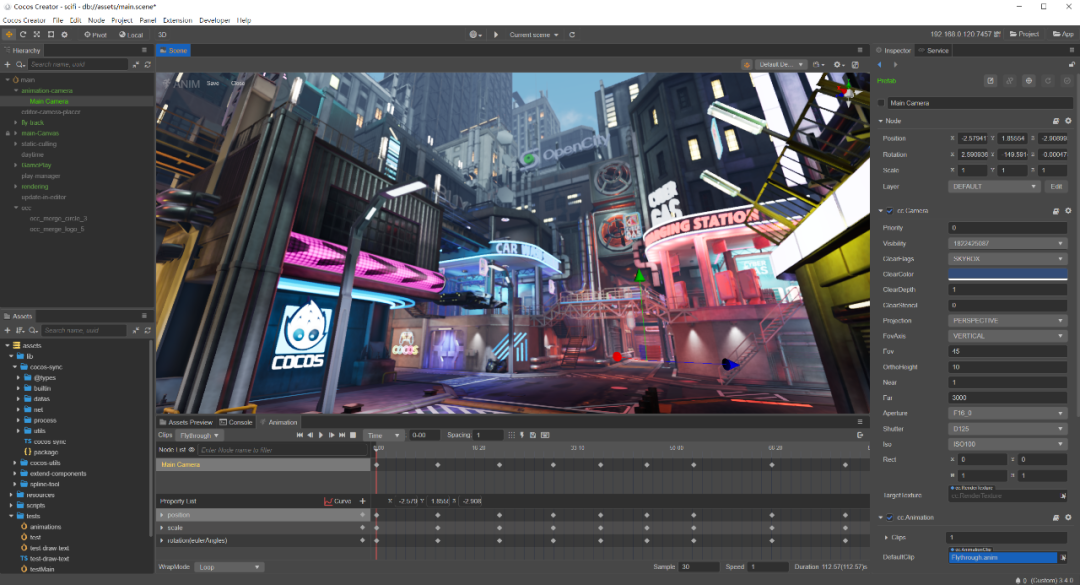This screenshot has height=585, width=1080.
Task: Expand the Clips property in cc.Animation
Action: click(x=886, y=537)
